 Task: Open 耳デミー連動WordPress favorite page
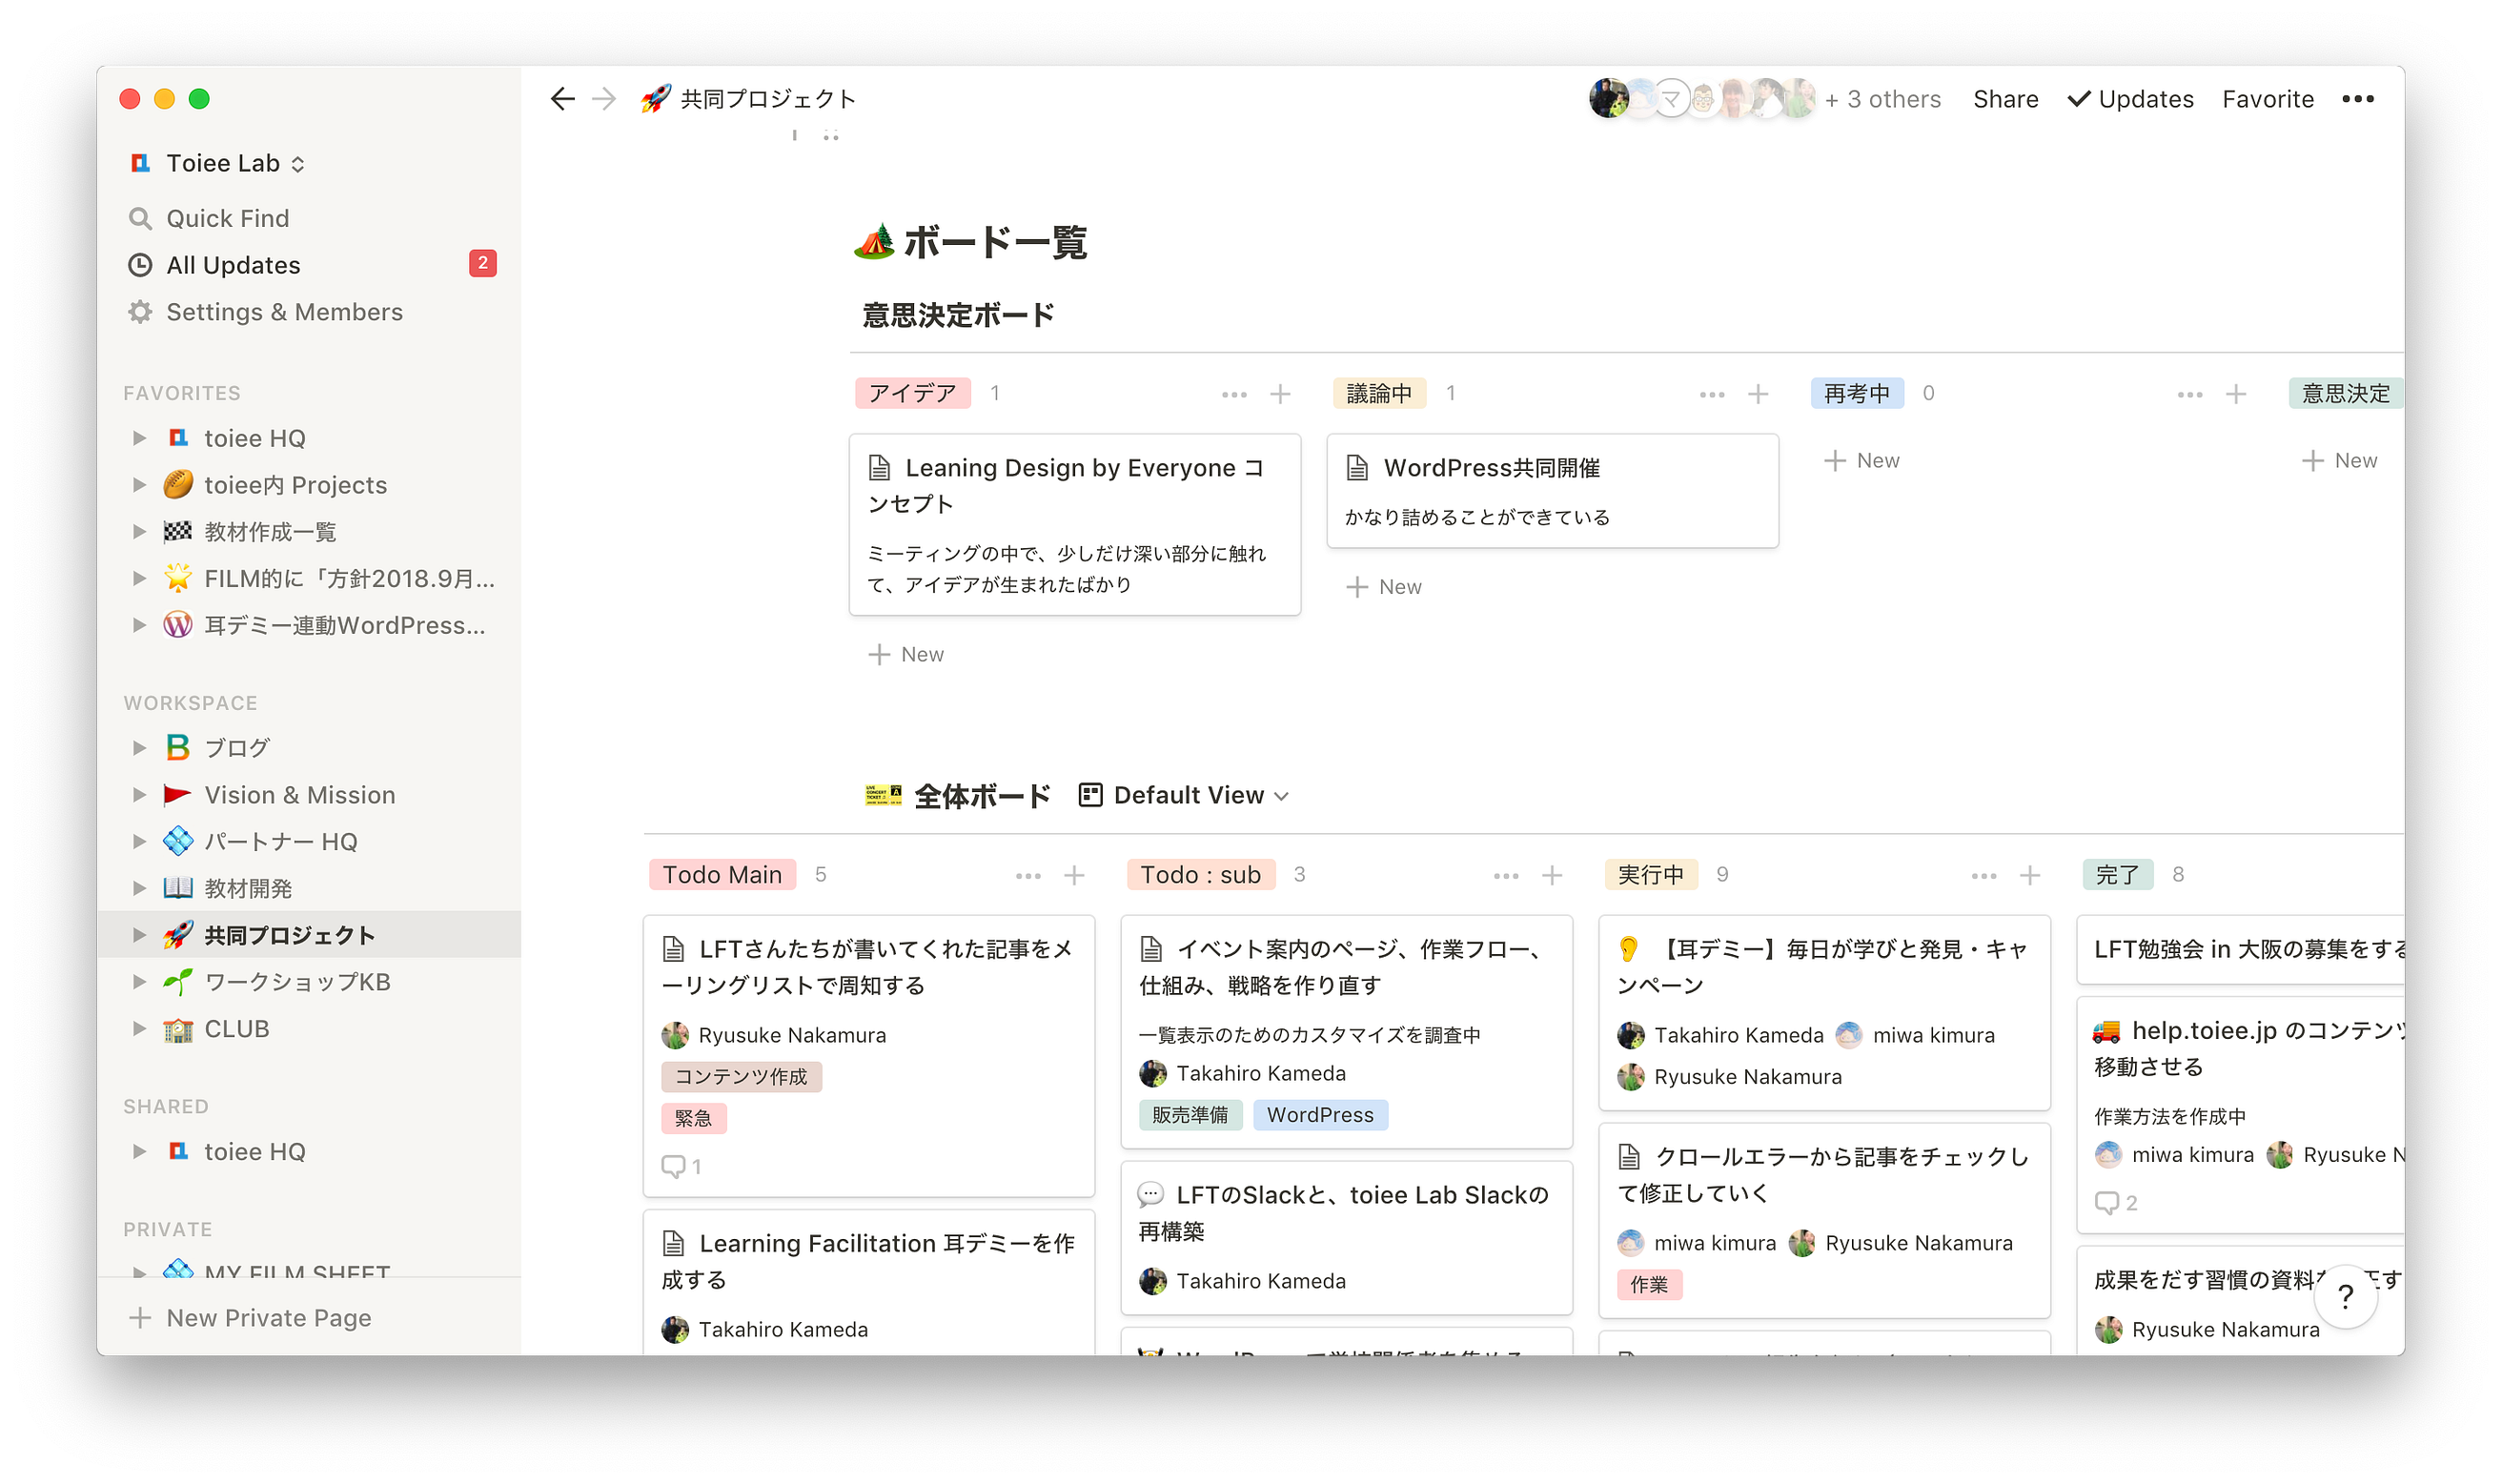coord(309,625)
